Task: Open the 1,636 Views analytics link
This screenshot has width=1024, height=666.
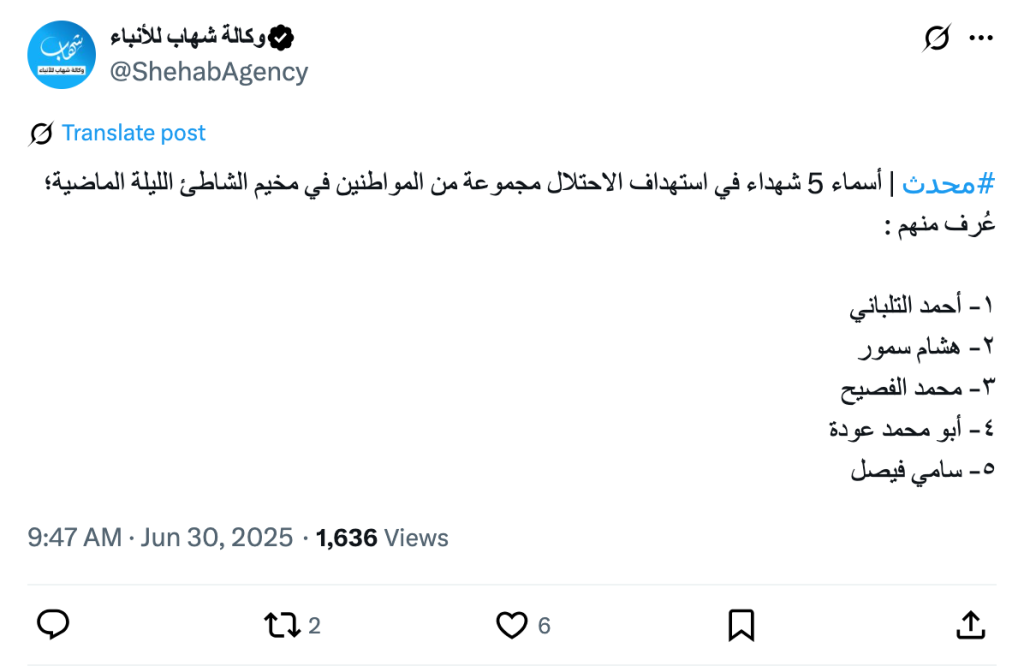Action: pyautogui.click(x=382, y=538)
